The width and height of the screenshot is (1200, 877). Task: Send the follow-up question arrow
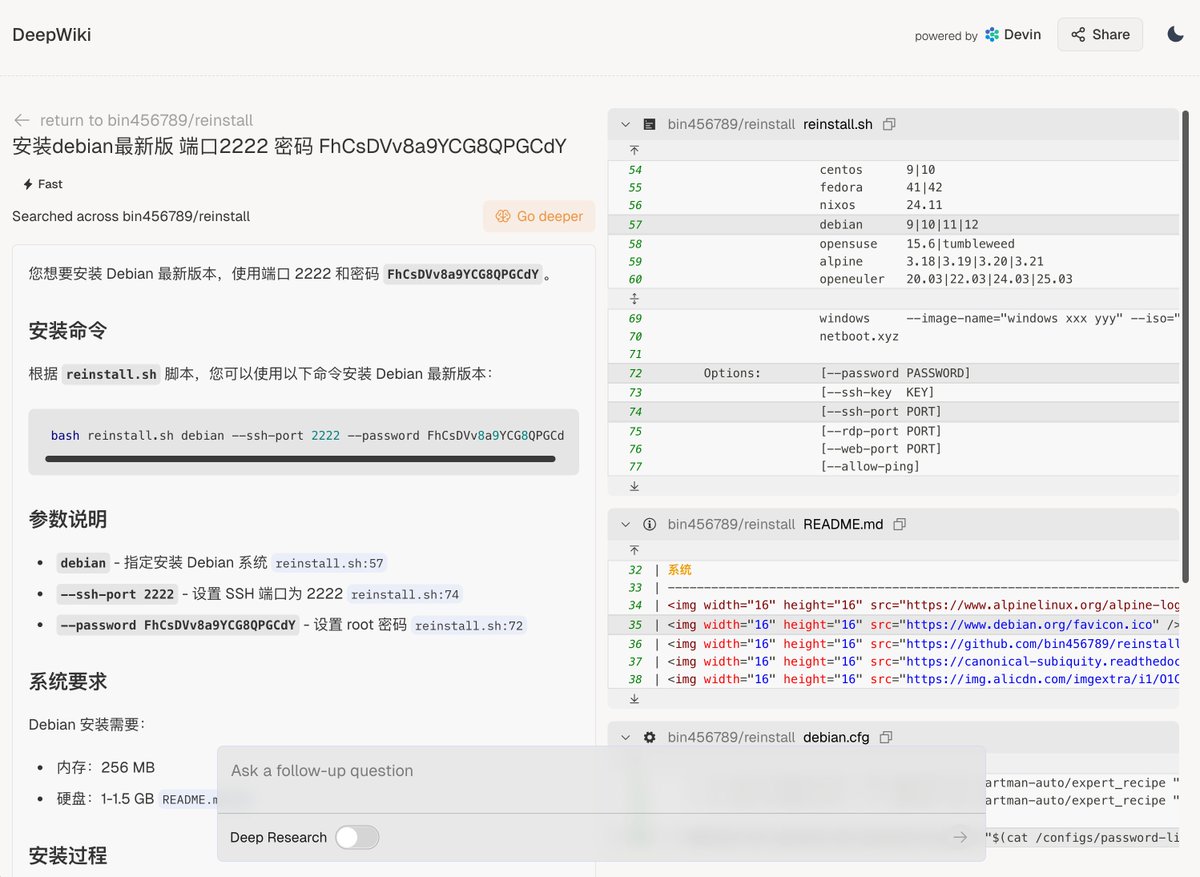pos(960,837)
